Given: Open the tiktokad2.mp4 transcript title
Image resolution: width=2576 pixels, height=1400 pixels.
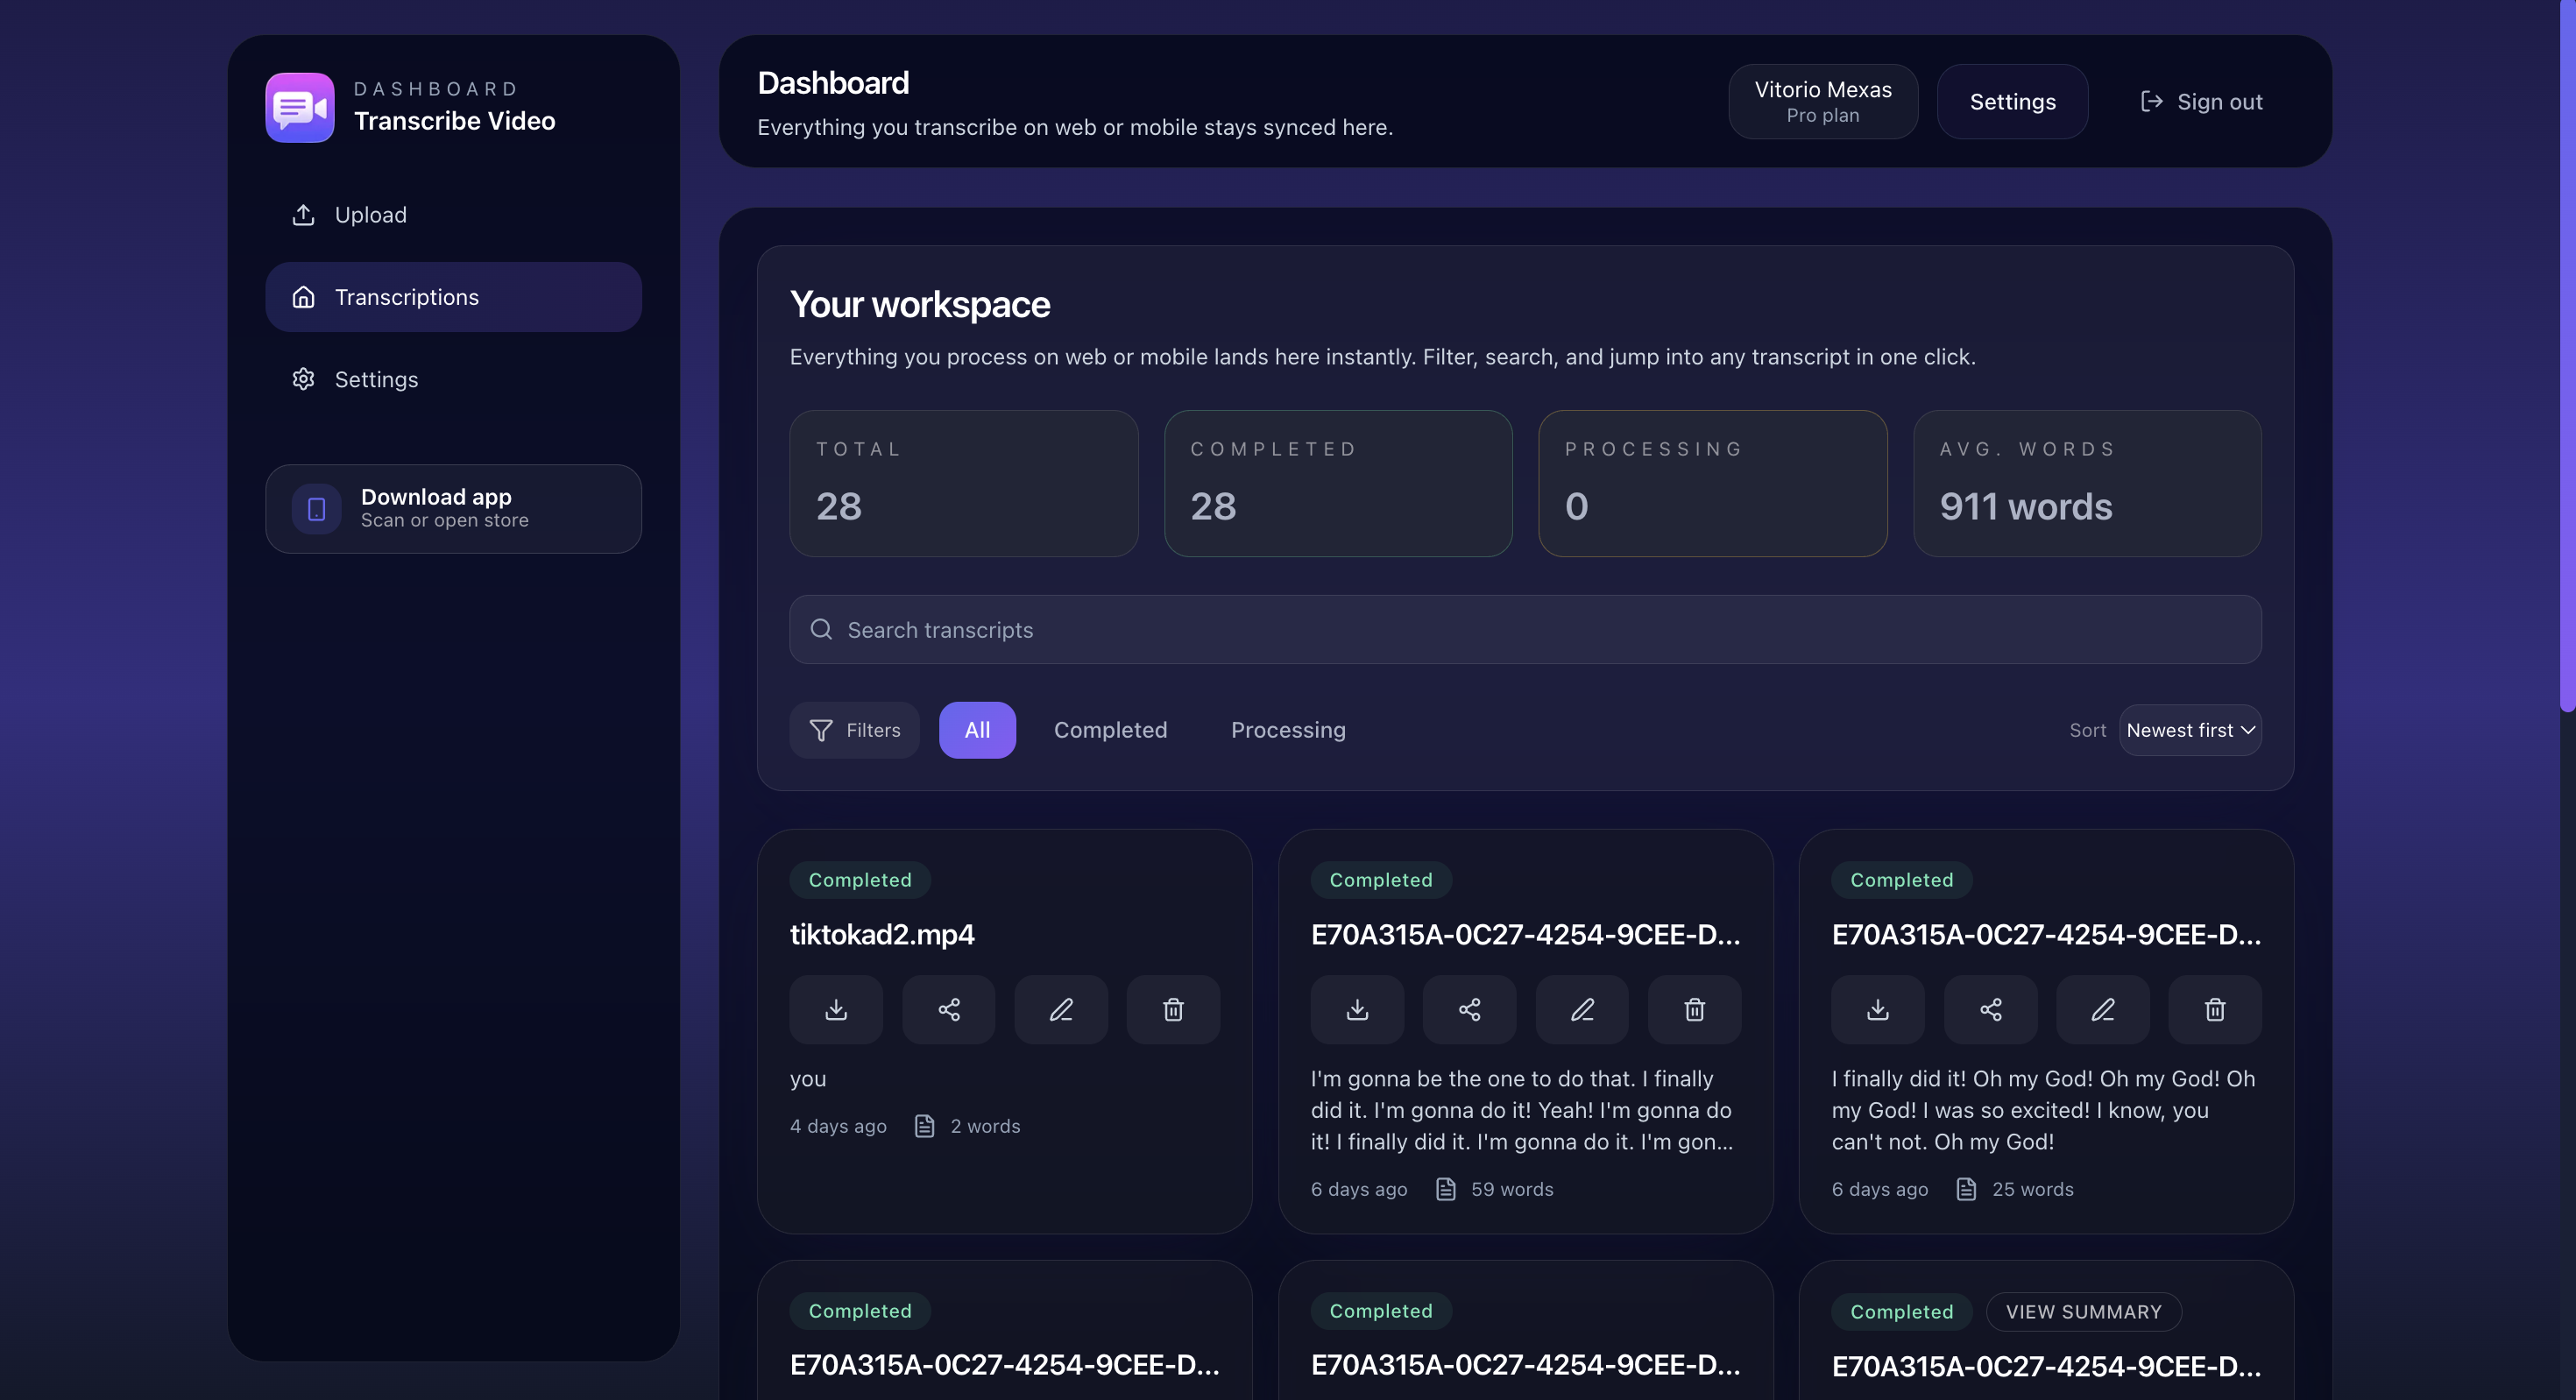Looking at the screenshot, I should tap(882, 934).
